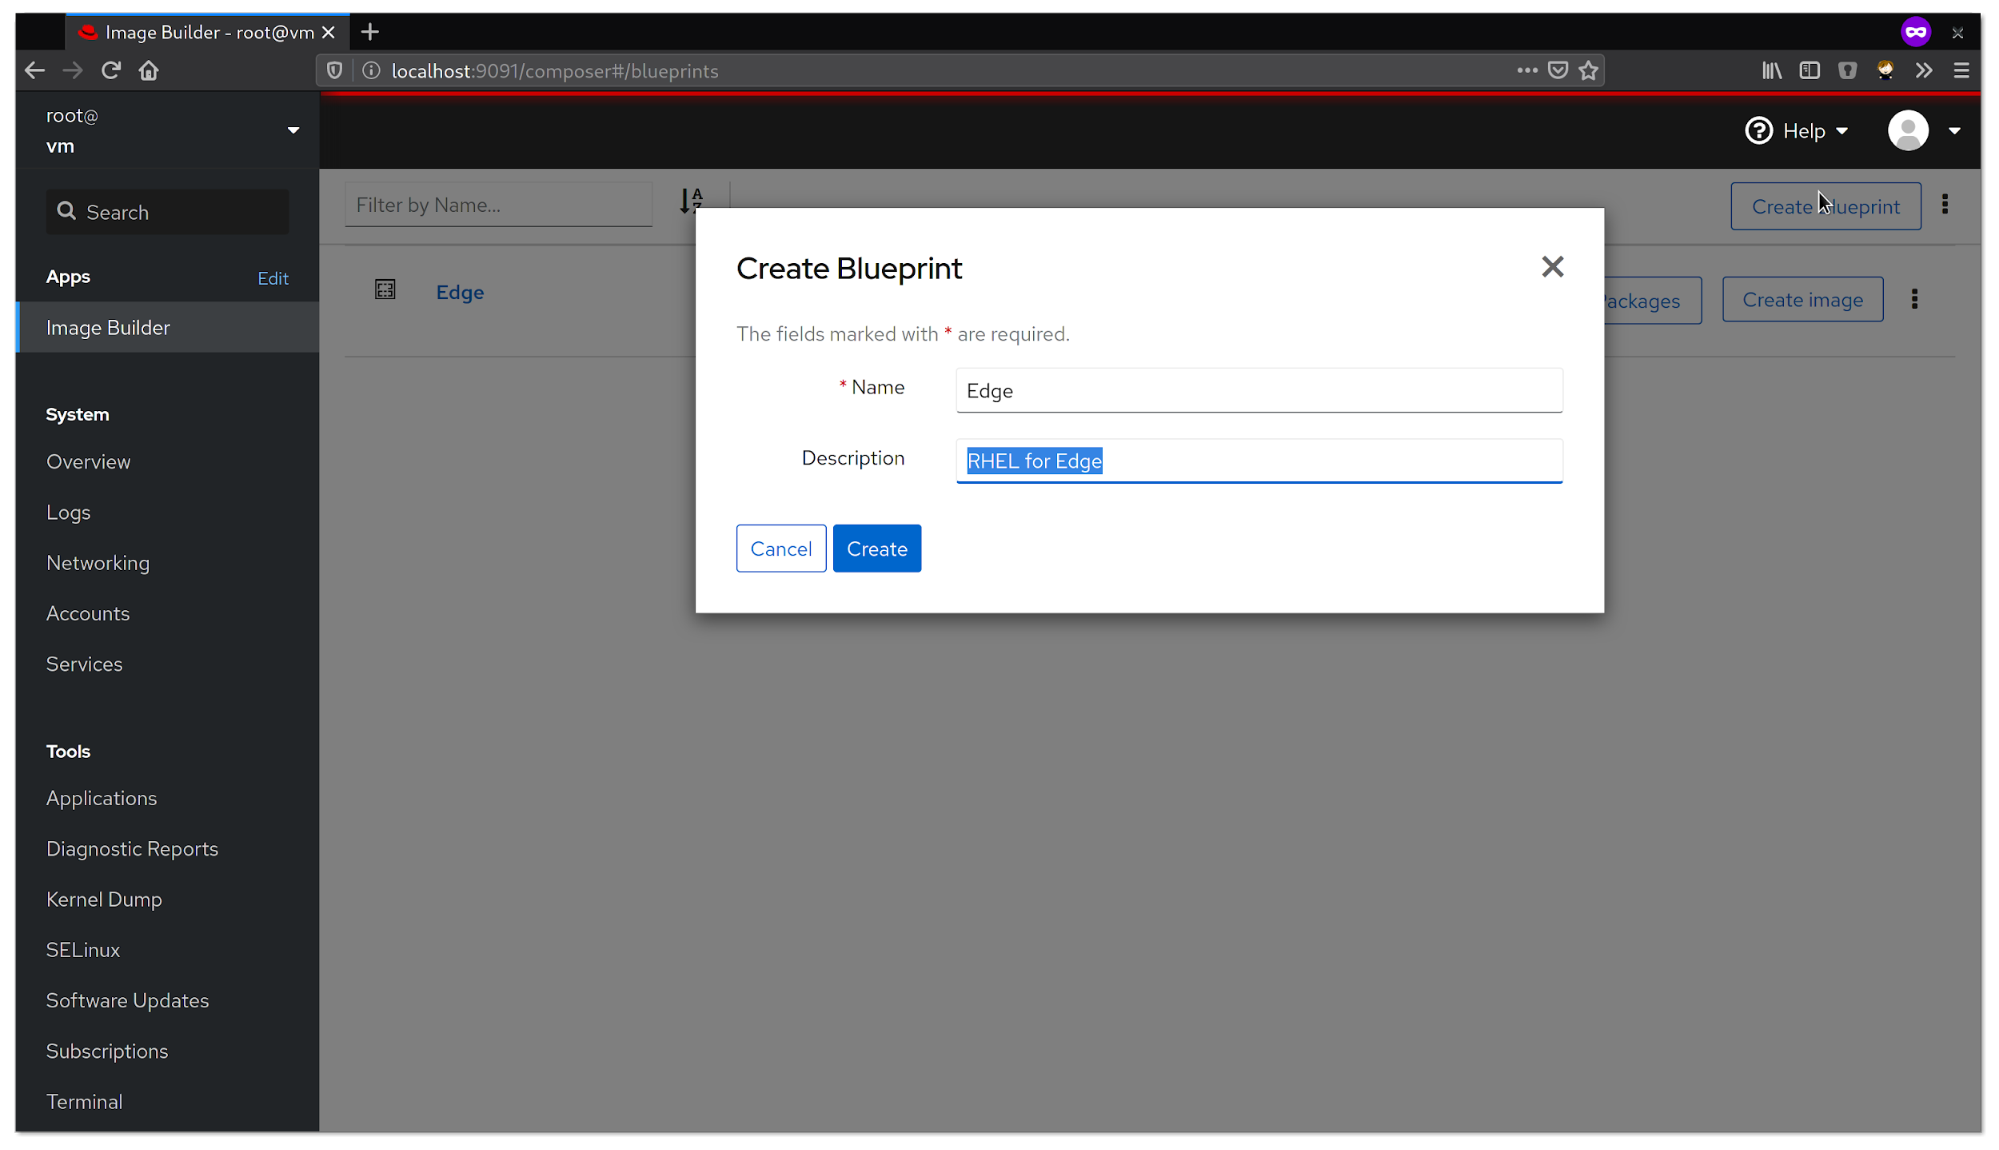The width and height of the screenshot is (1999, 1150).
Task: Click into the Name input field
Action: pos(1258,390)
